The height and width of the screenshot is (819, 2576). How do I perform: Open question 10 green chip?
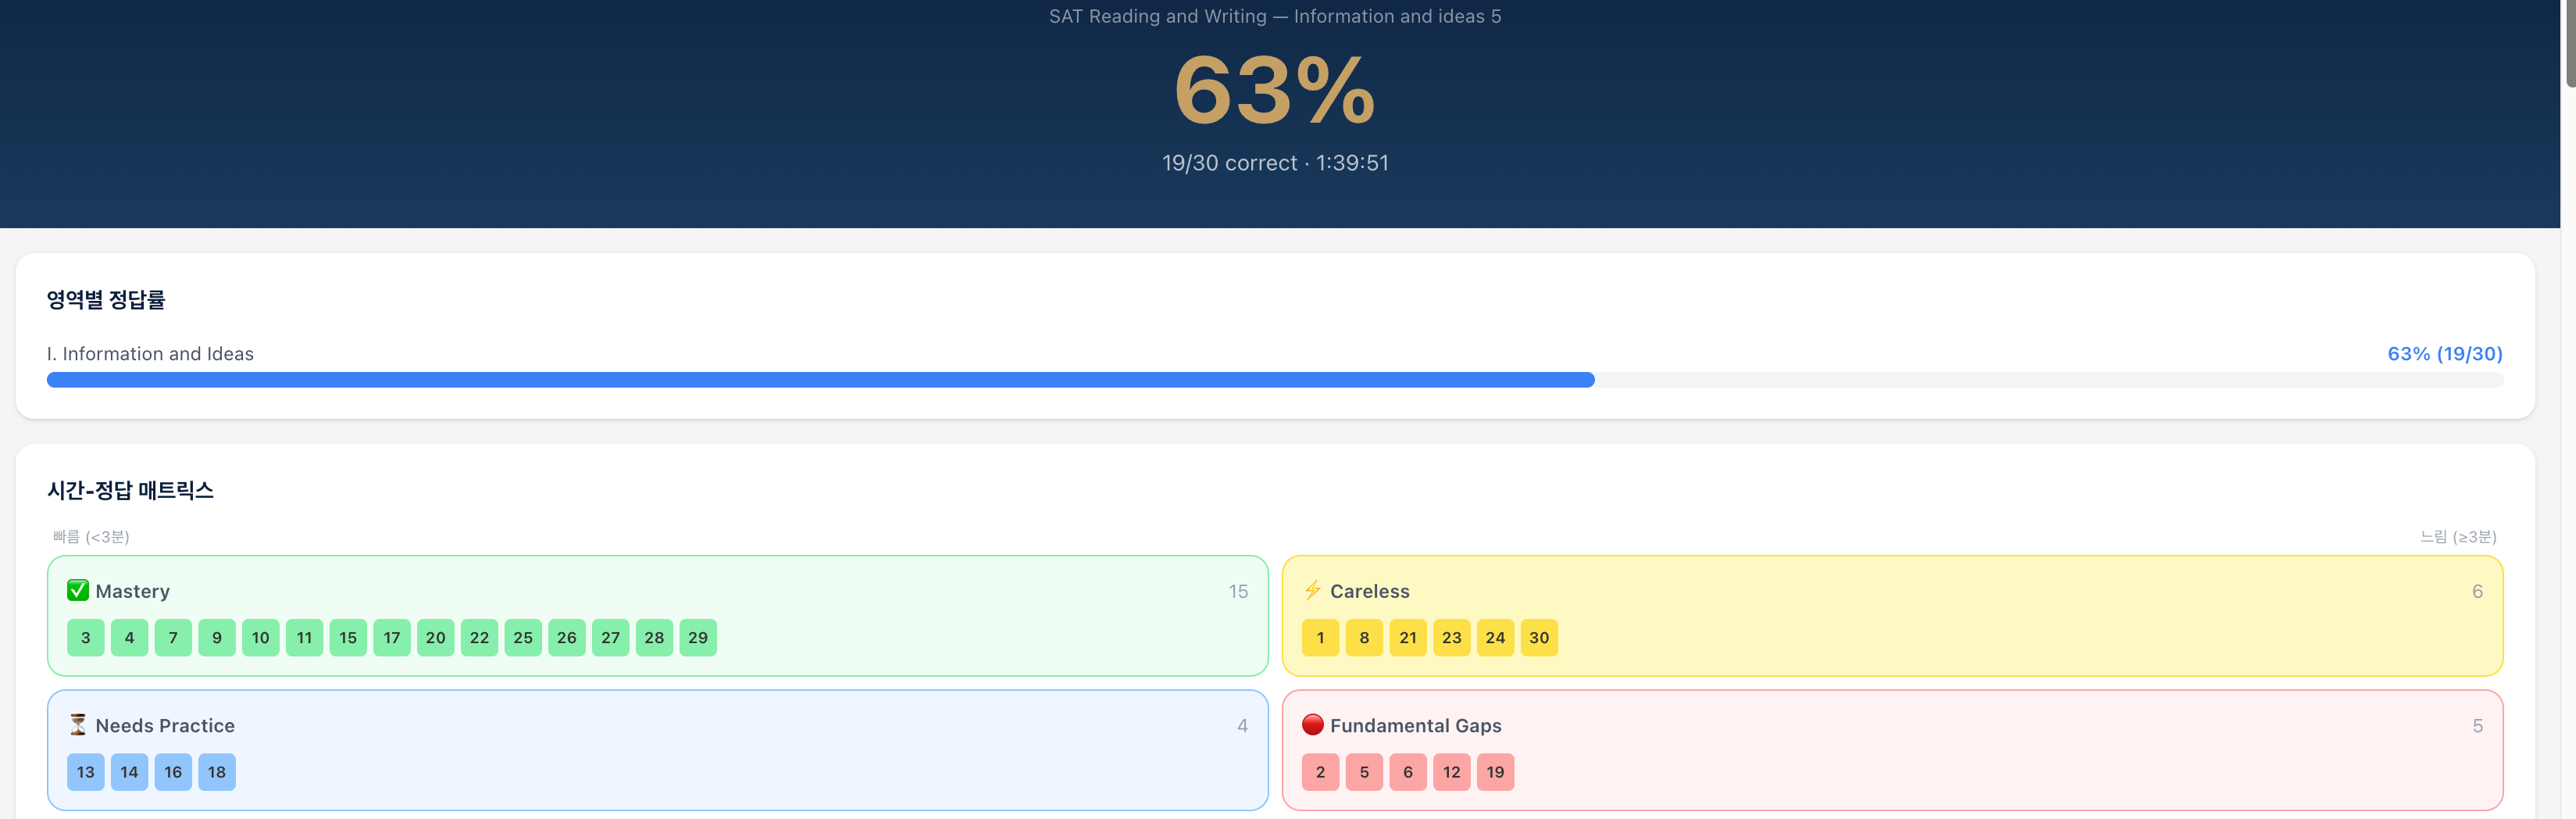coord(261,638)
